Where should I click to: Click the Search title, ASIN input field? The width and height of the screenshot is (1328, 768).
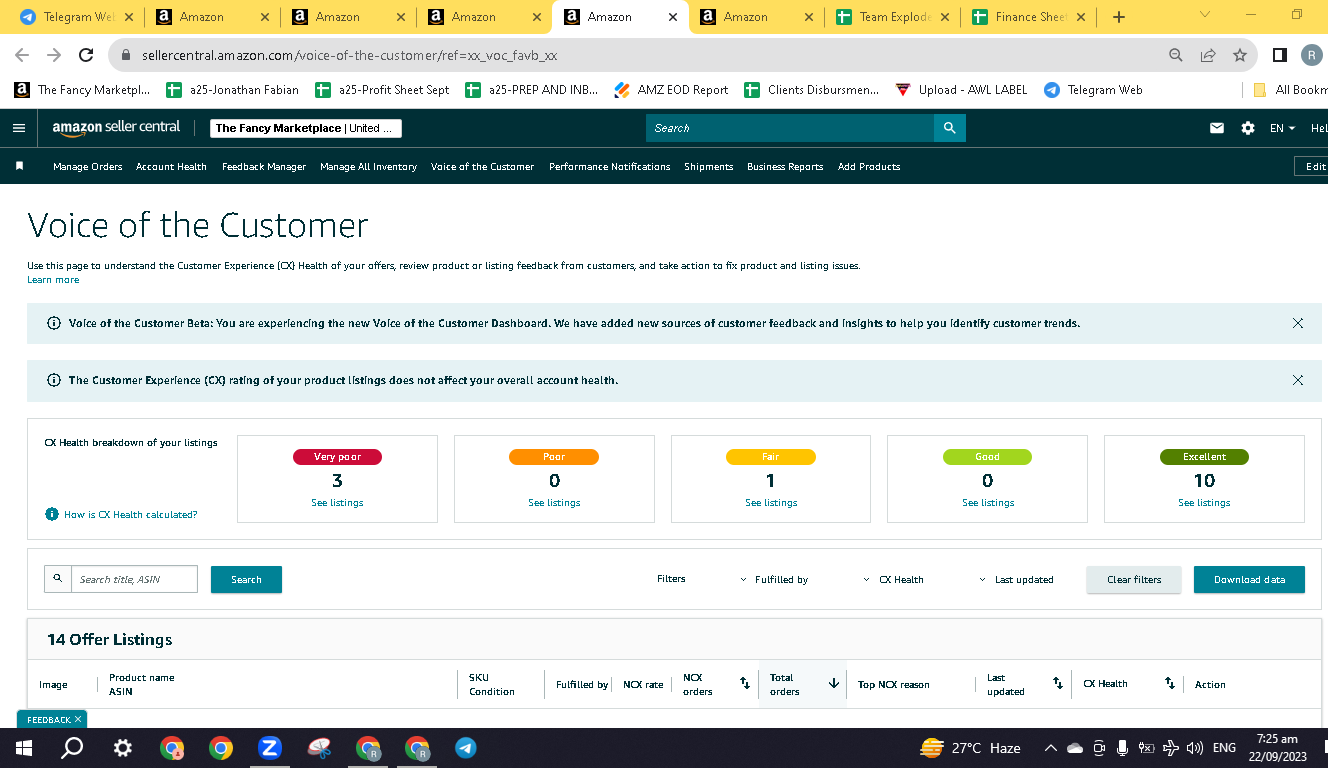click(134, 579)
